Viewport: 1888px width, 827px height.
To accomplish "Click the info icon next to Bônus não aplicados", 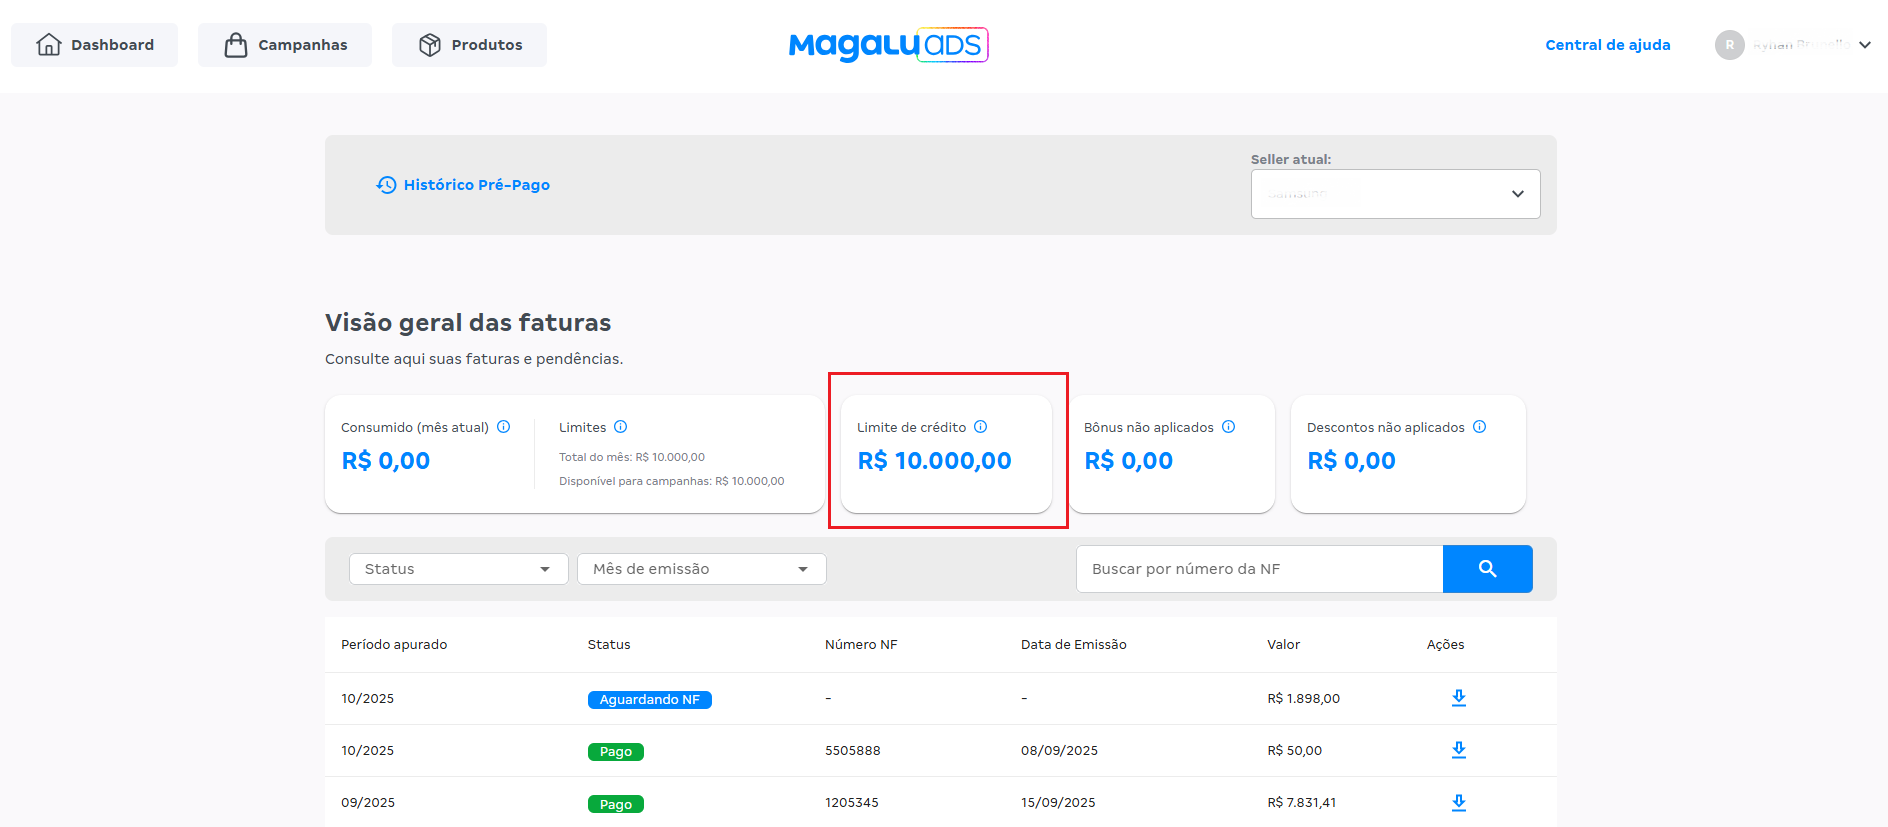I will [1229, 427].
